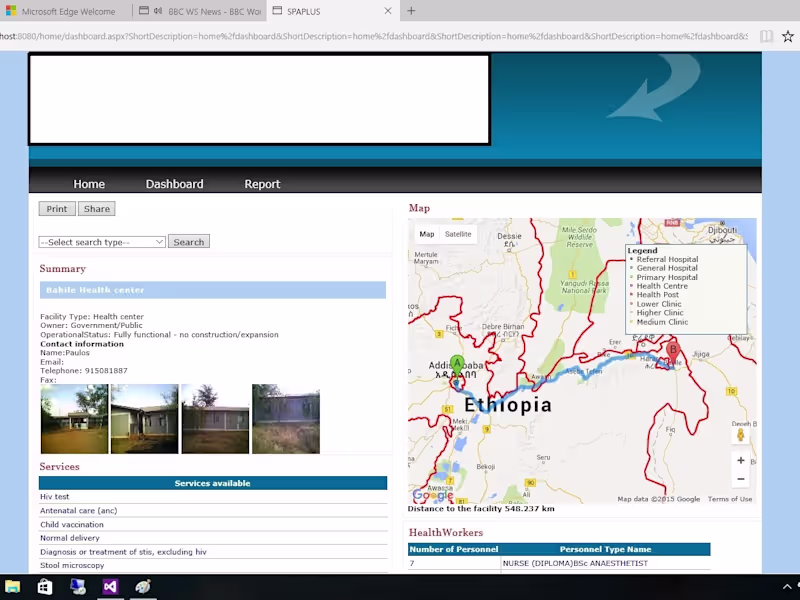
Task: Click Normal delivery service row
Action: [213, 538]
